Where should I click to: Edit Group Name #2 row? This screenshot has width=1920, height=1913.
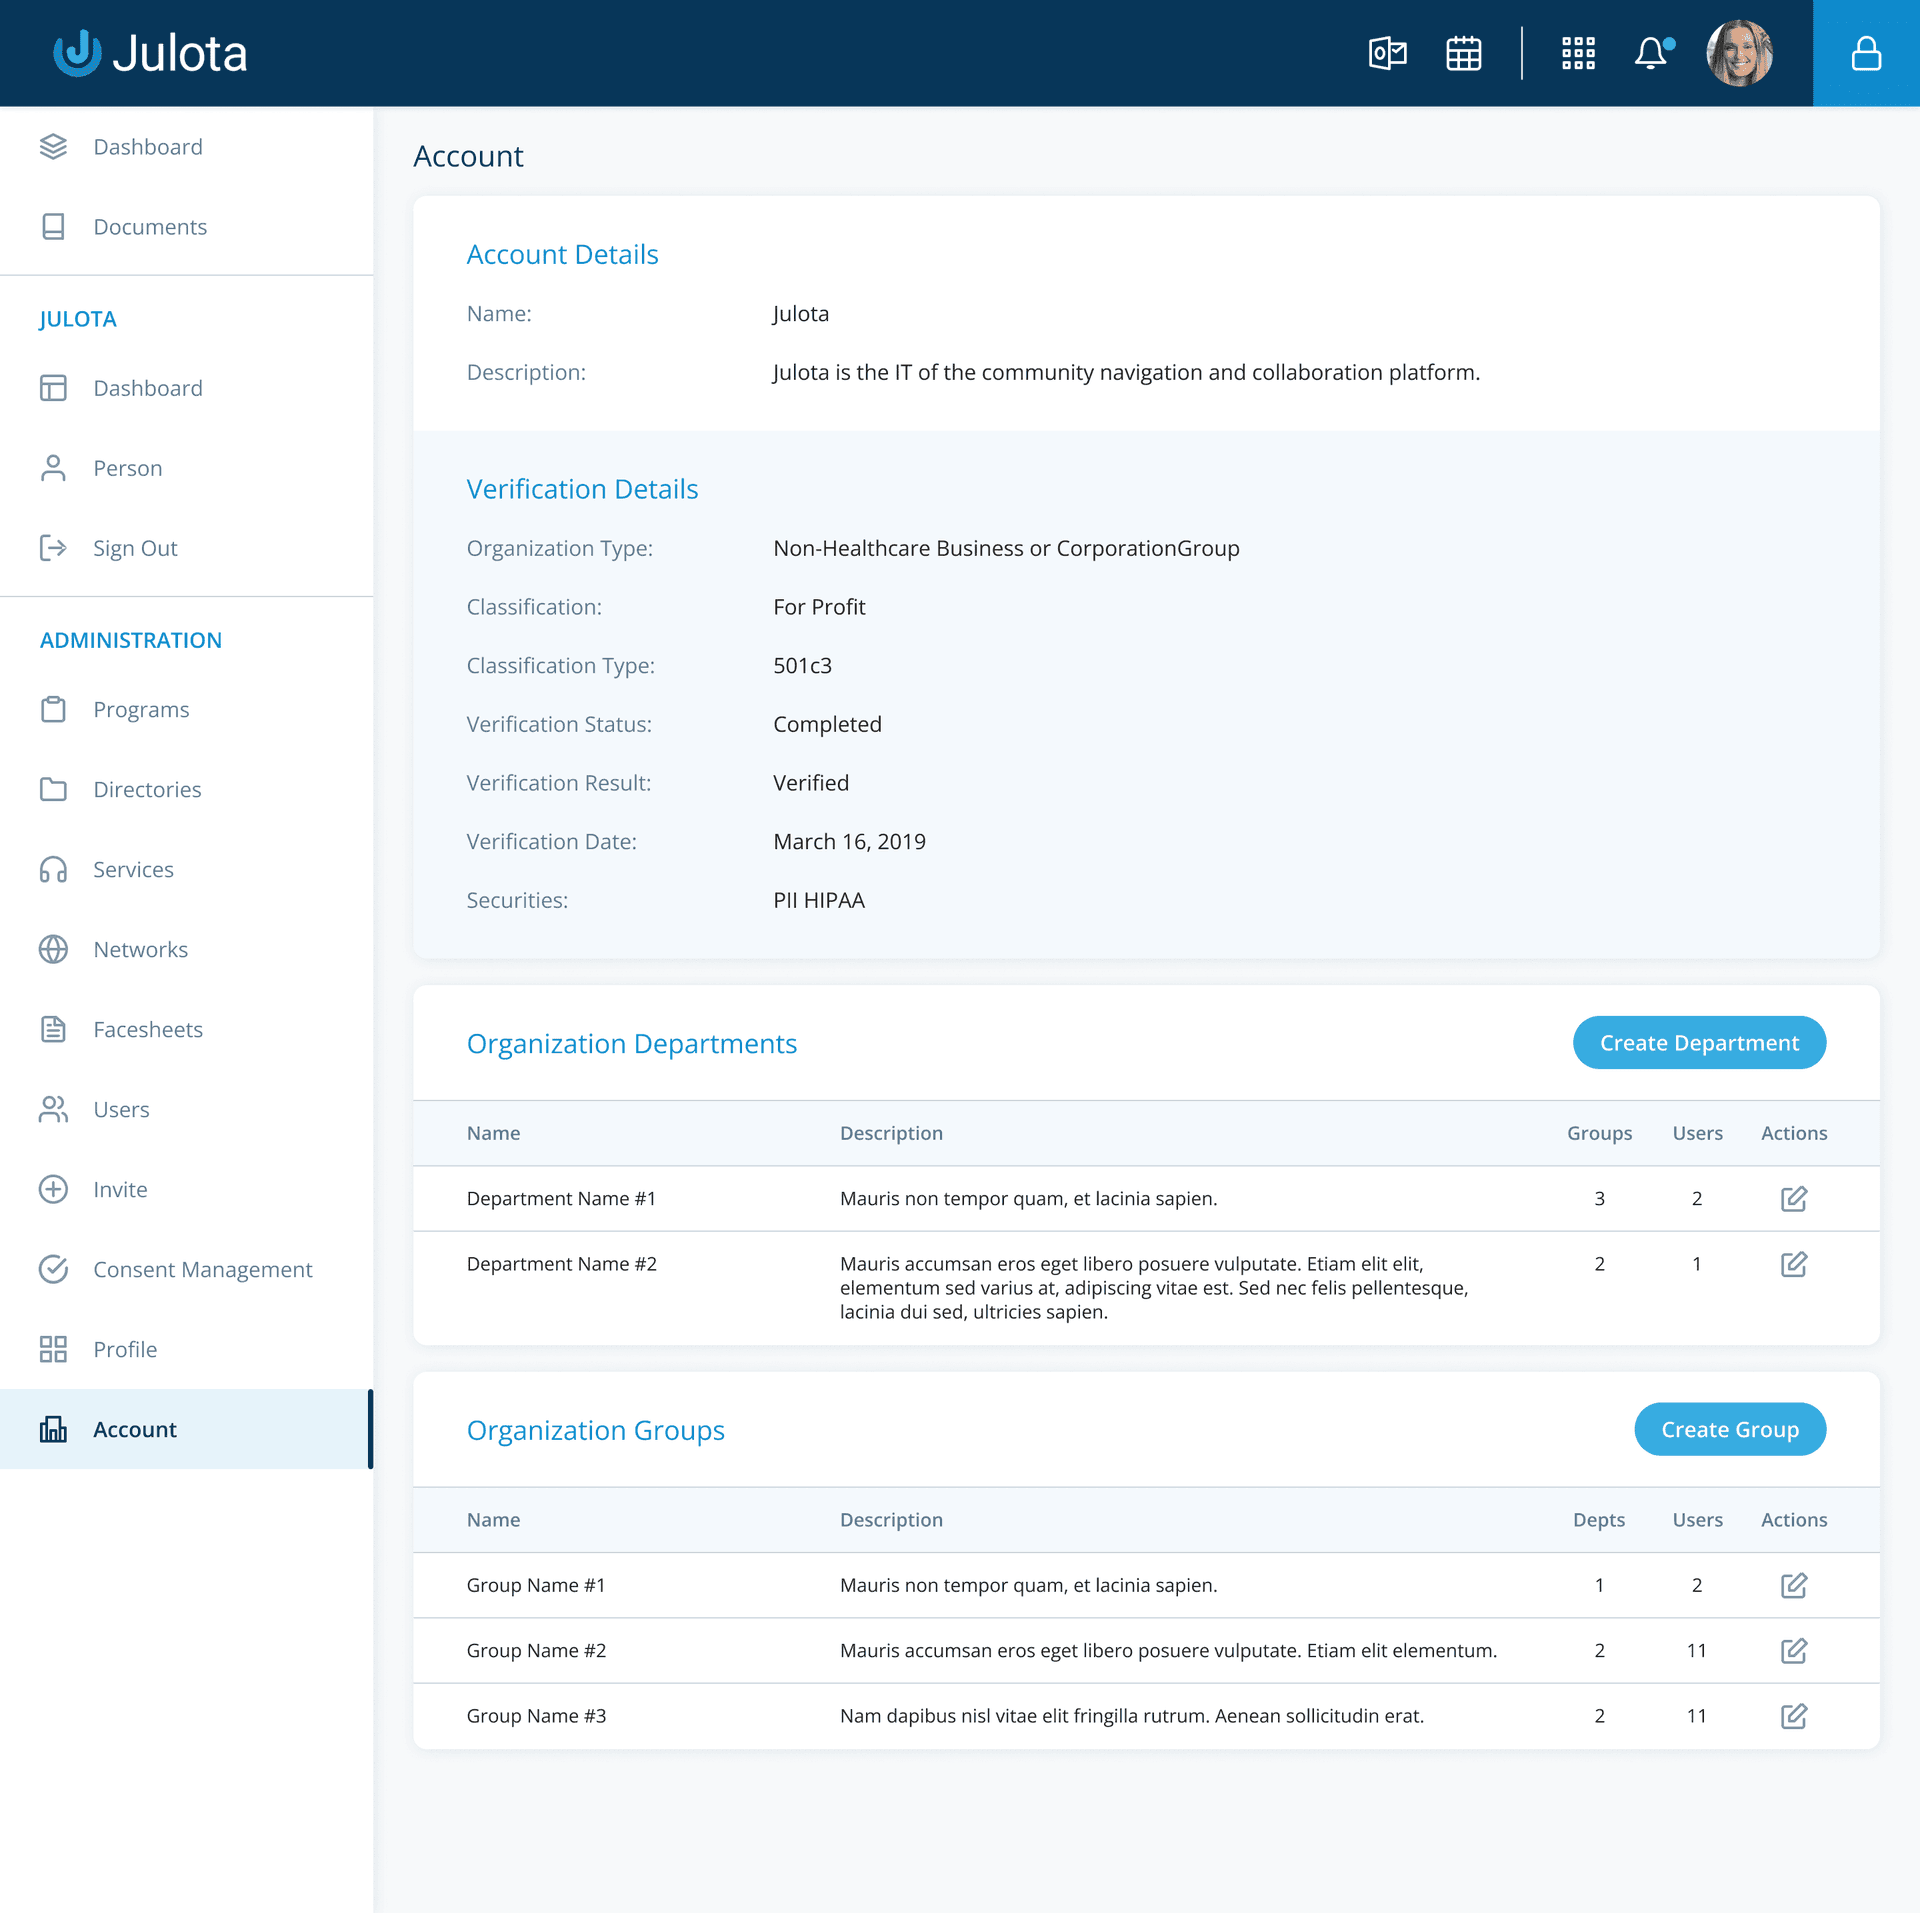(1793, 1650)
